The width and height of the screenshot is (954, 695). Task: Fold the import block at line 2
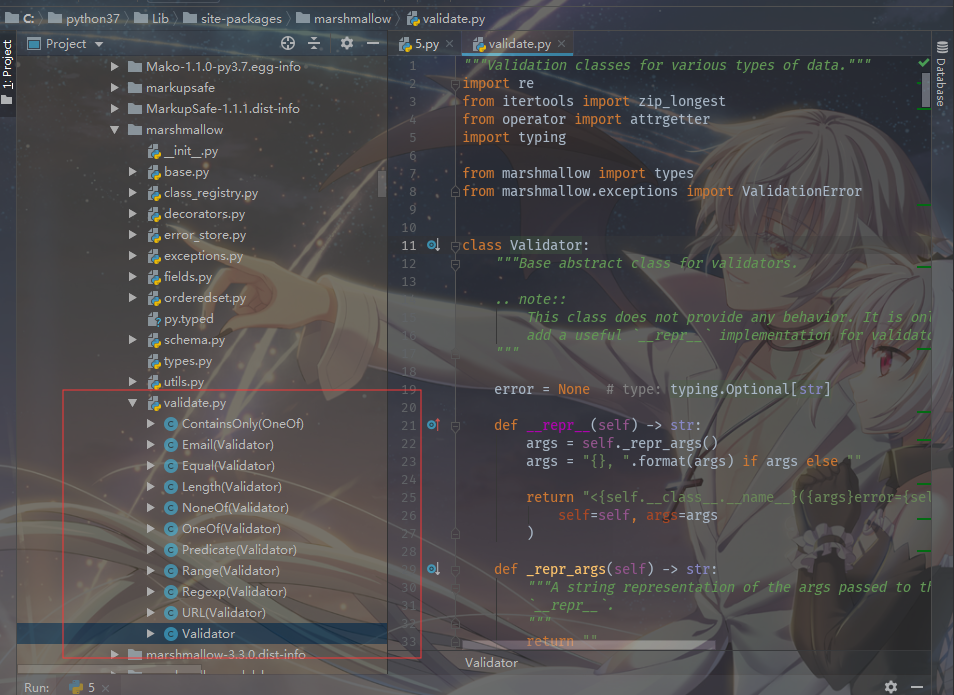point(455,83)
